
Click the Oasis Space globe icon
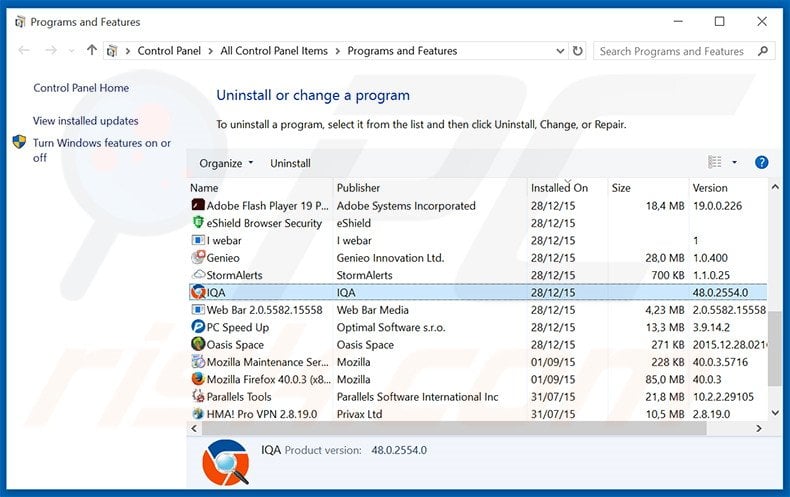(x=198, y=344)
